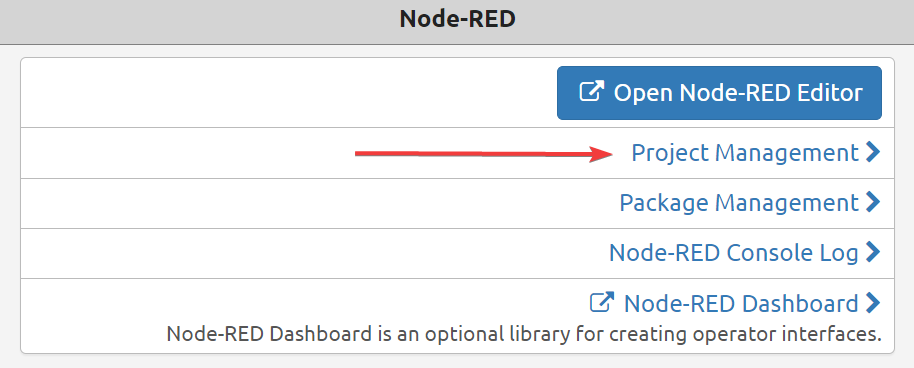Click the red arrow pointing at Project Management
This screenshot has width=914, height=368.
click(483, 154)
